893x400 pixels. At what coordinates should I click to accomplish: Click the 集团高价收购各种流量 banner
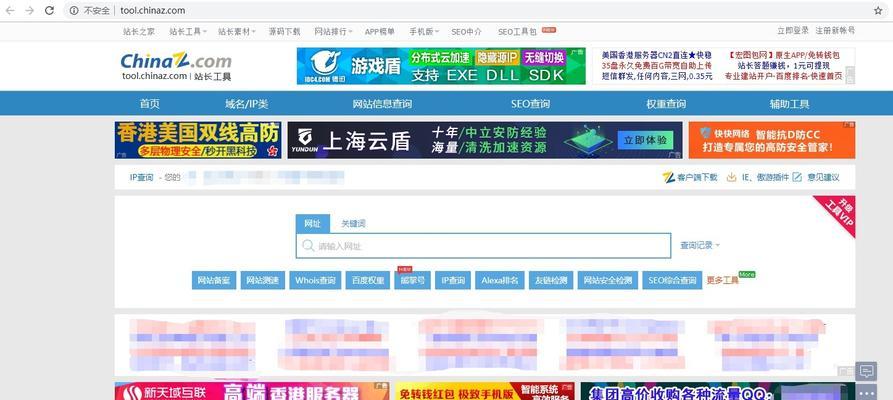click(x=718, y=391)
